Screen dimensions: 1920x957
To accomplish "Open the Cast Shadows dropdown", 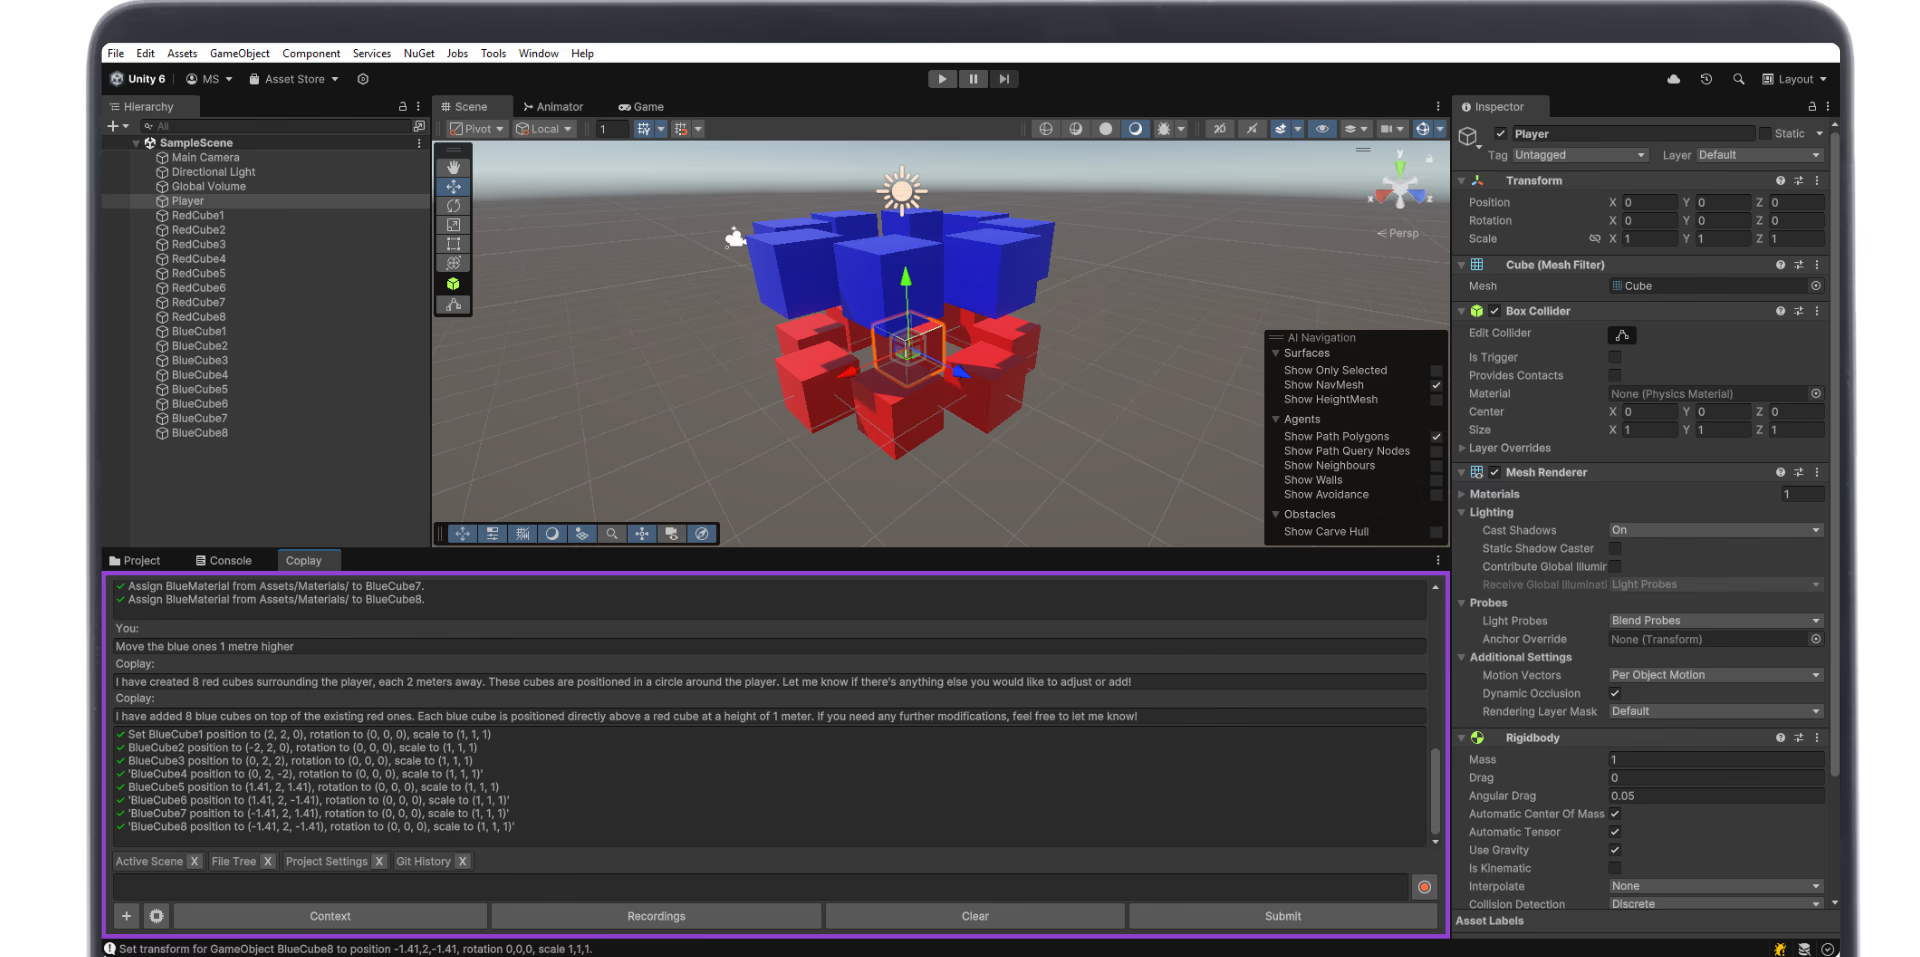I will point(1716,530).
